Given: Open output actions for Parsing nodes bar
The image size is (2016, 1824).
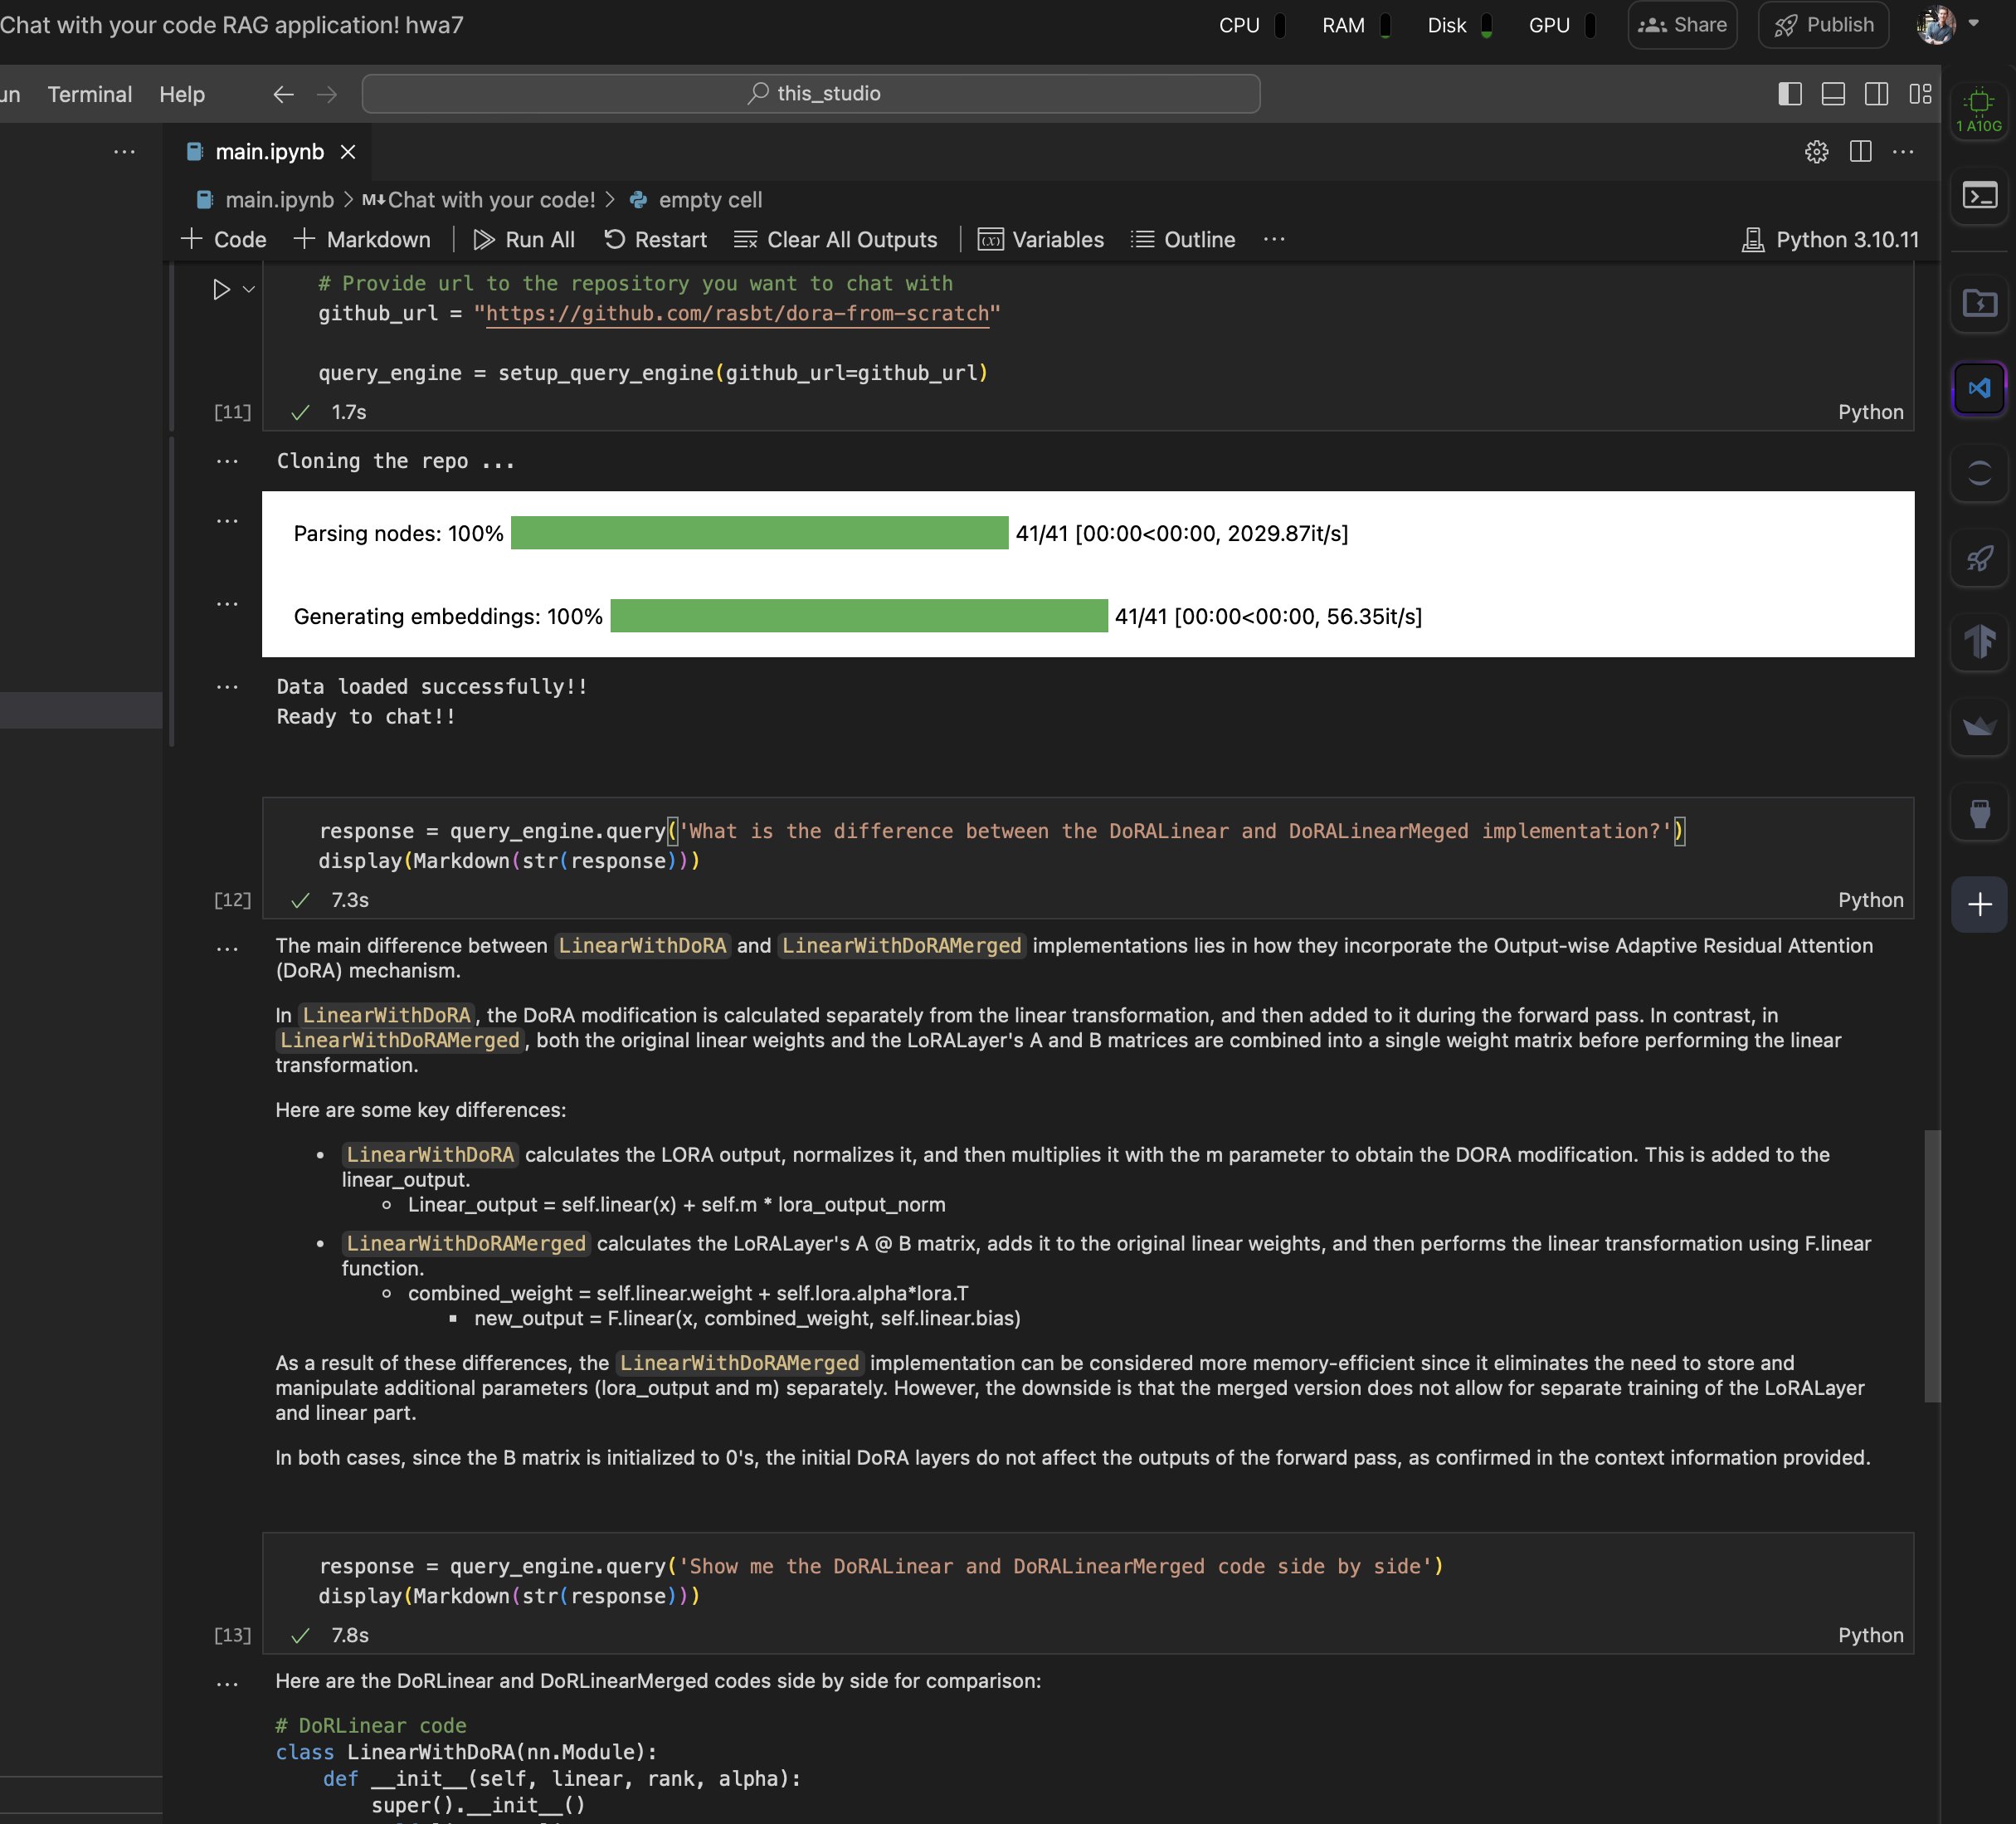Looking at the screenshot, I should click(227, 521).
